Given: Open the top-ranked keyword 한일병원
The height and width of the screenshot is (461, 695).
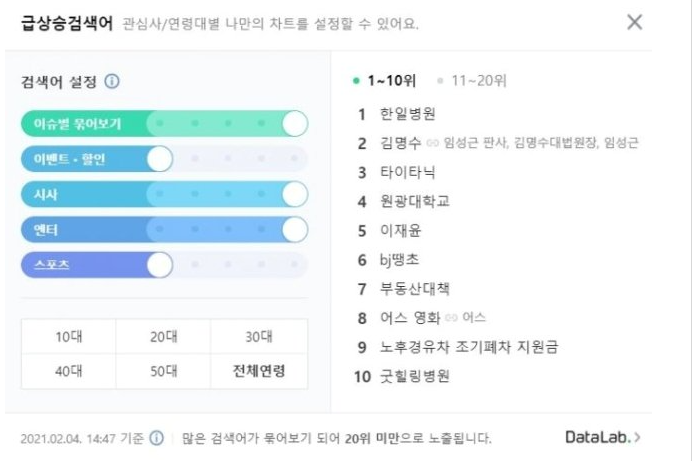Looking at the screenshot, I should click(x=408, y=114).
